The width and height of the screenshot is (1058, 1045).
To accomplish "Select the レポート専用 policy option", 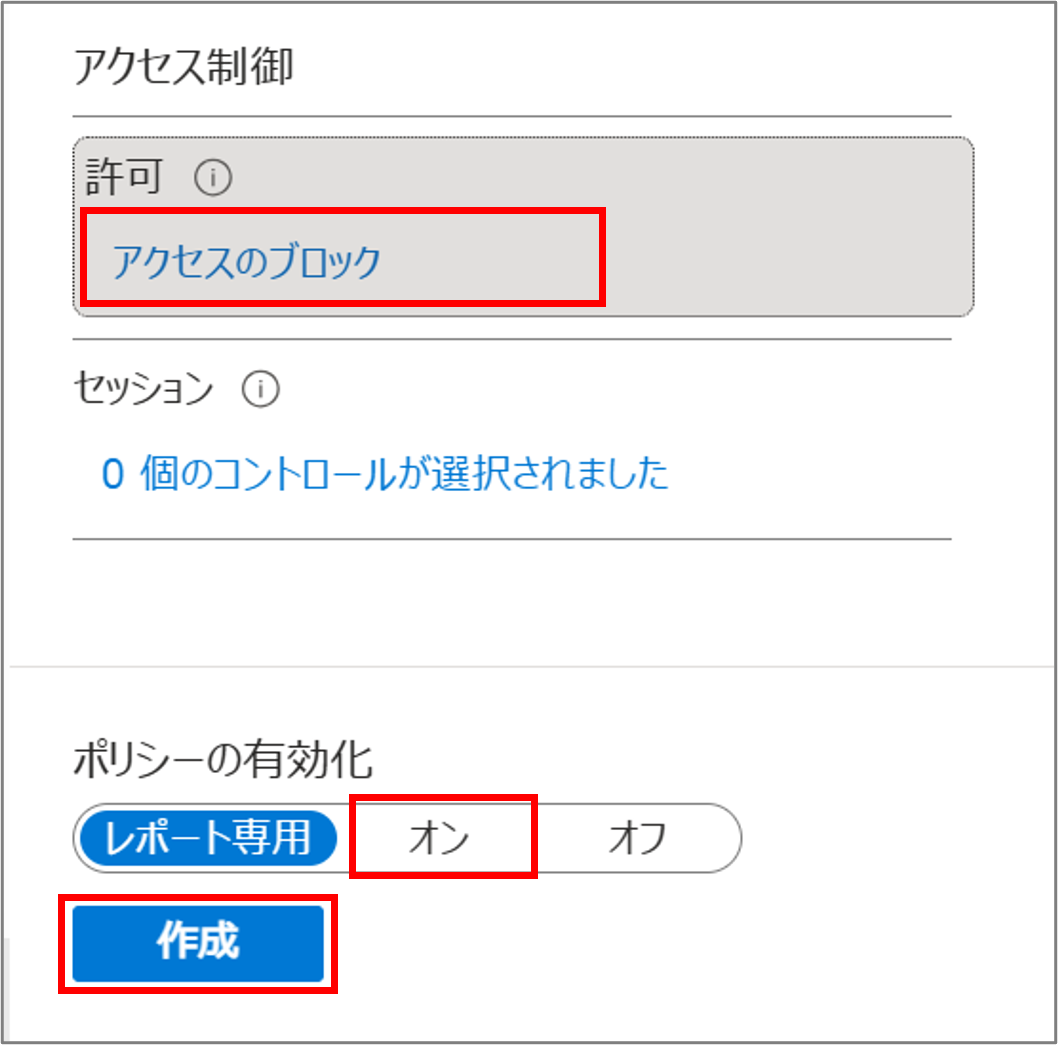I will tap(208, 838).
